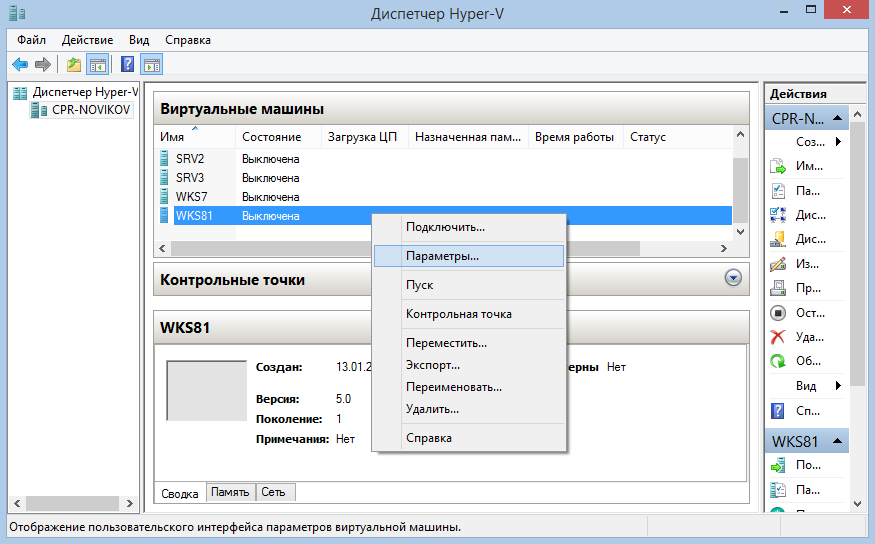Collapse the CPR-N... actions section

(840, 118)
